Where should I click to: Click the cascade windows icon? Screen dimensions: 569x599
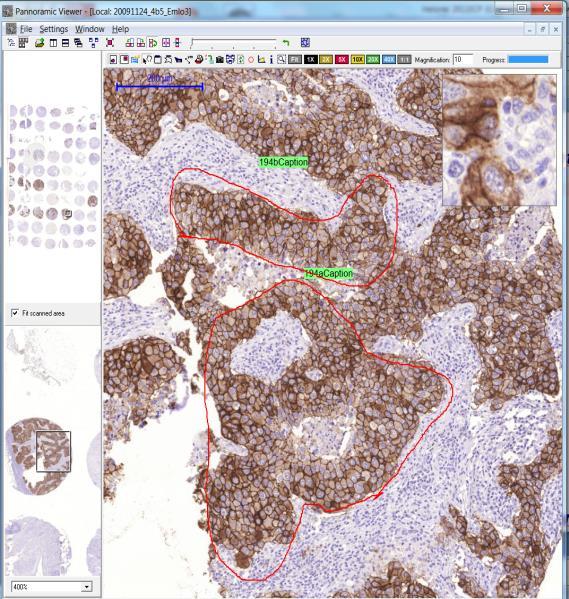(x=78, y=43)
